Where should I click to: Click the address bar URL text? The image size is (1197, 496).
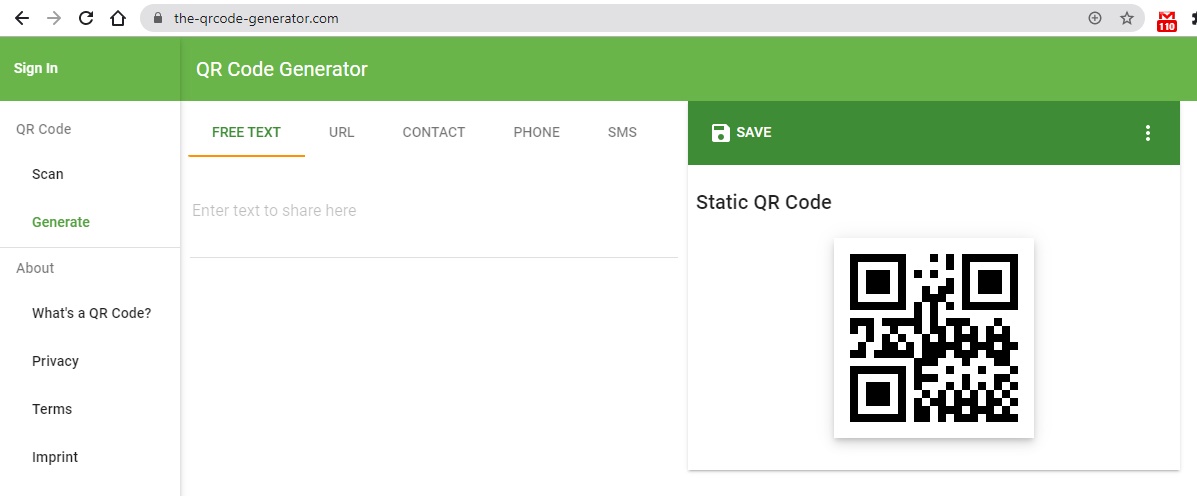[256, 18]
